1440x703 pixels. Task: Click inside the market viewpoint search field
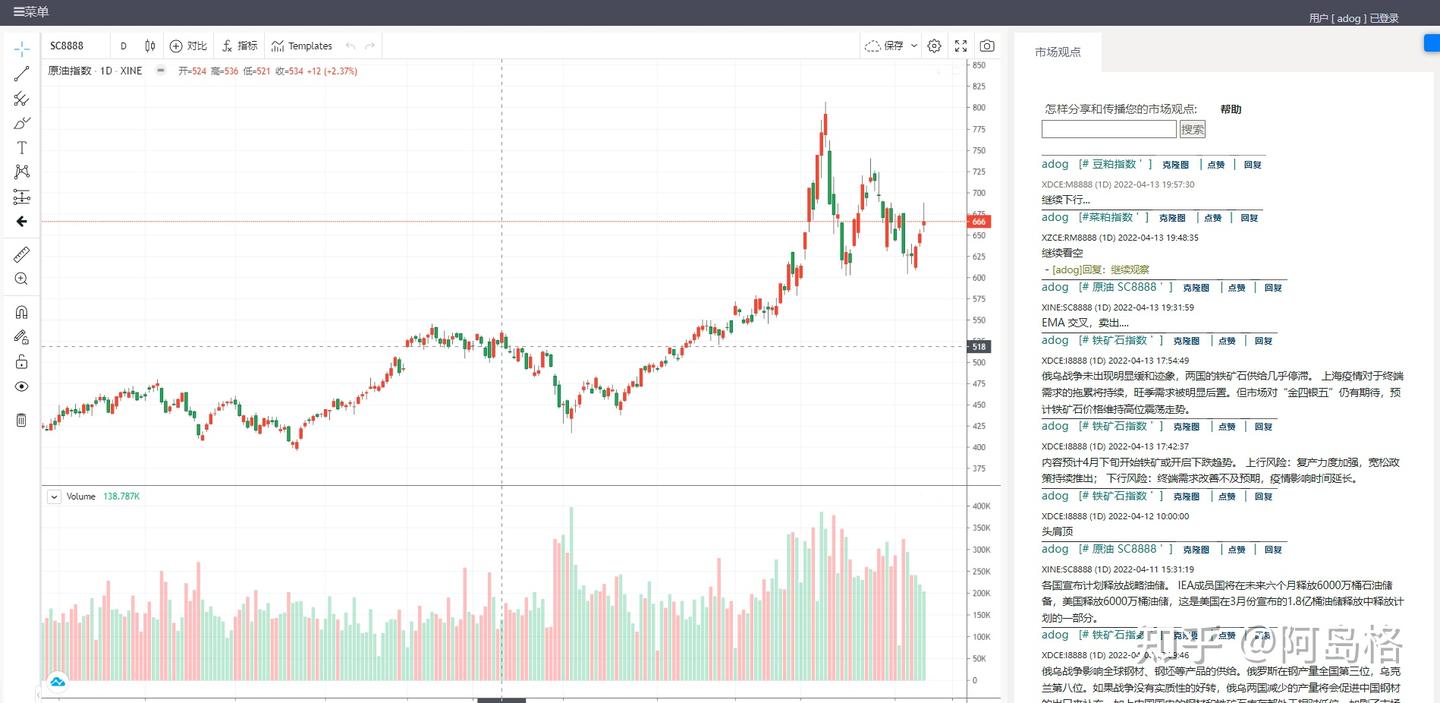click(x=1109, y=129)
